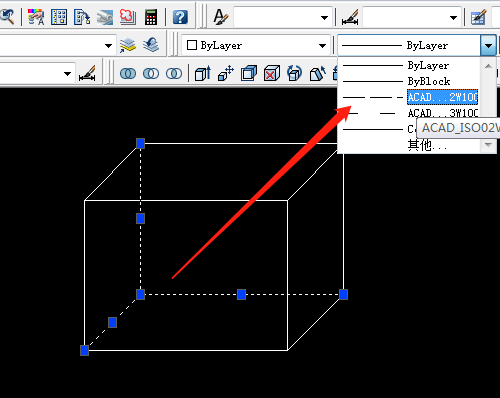Choose ByBlock in the linetype list
Viewport: 500px width, 398px height.
[x=410, y=81]
